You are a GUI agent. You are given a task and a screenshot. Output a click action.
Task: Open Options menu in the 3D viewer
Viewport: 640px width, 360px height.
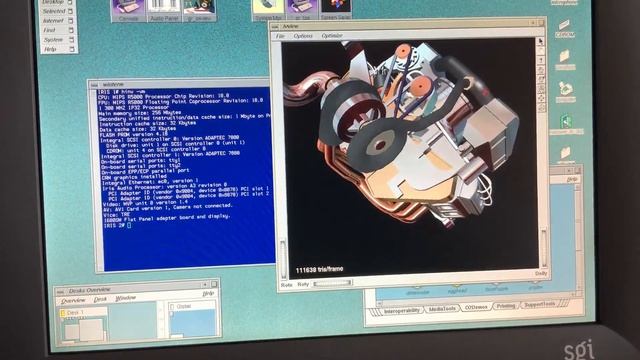[x=303, y=36]
